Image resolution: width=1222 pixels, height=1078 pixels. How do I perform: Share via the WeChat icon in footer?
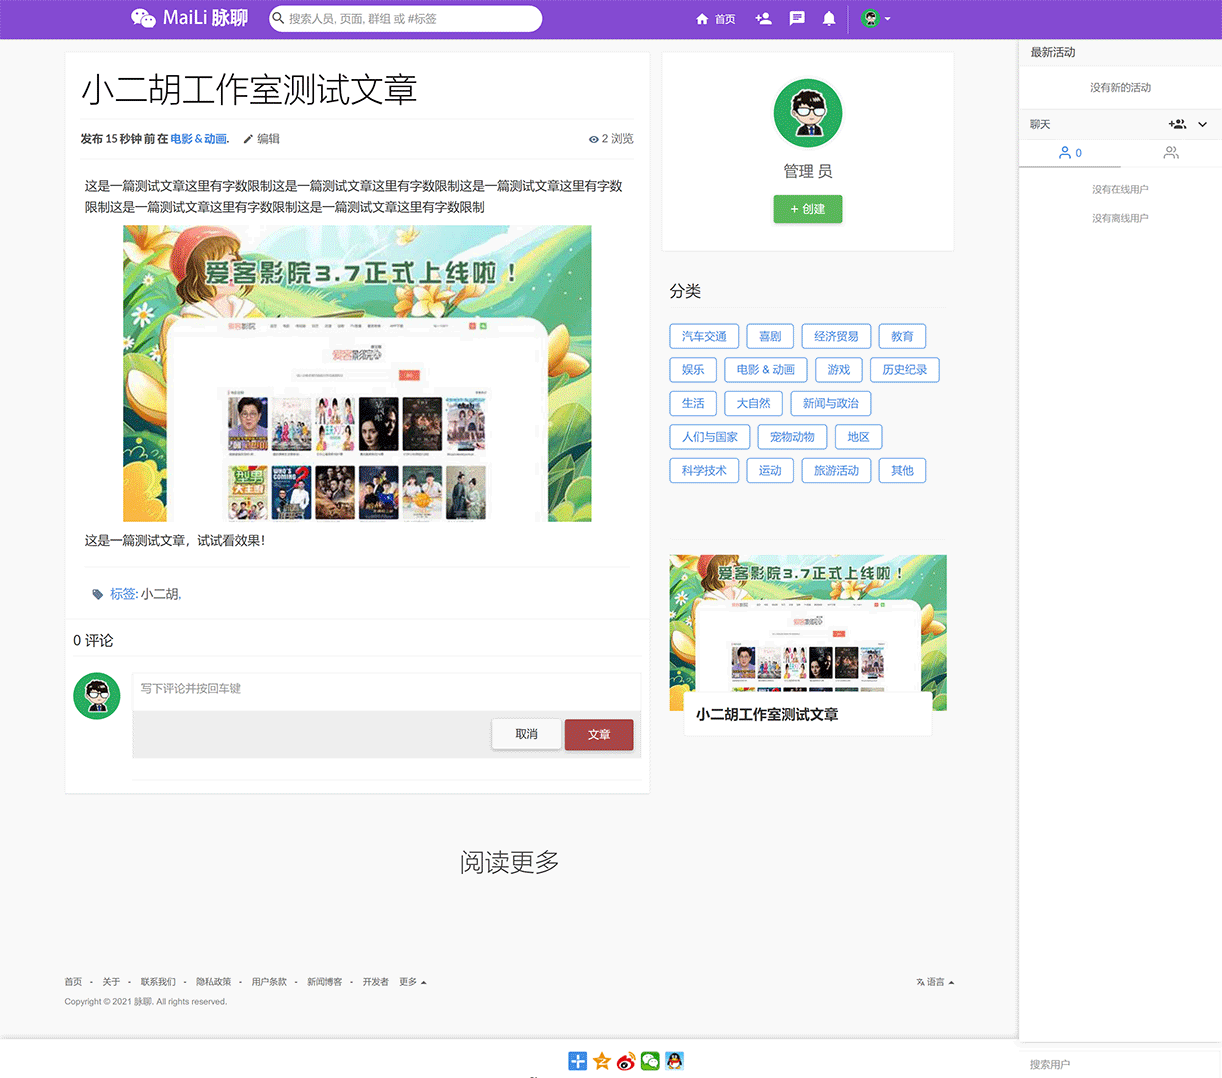649,1061
